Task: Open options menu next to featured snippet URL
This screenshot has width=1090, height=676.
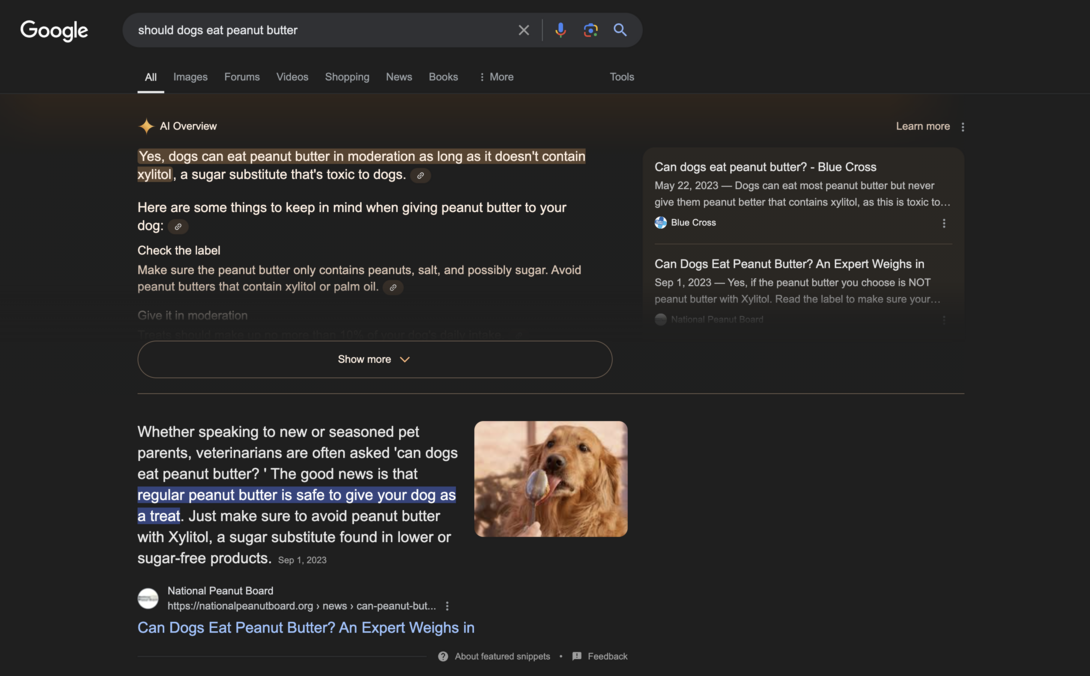Action: click(x=447, y=605)
